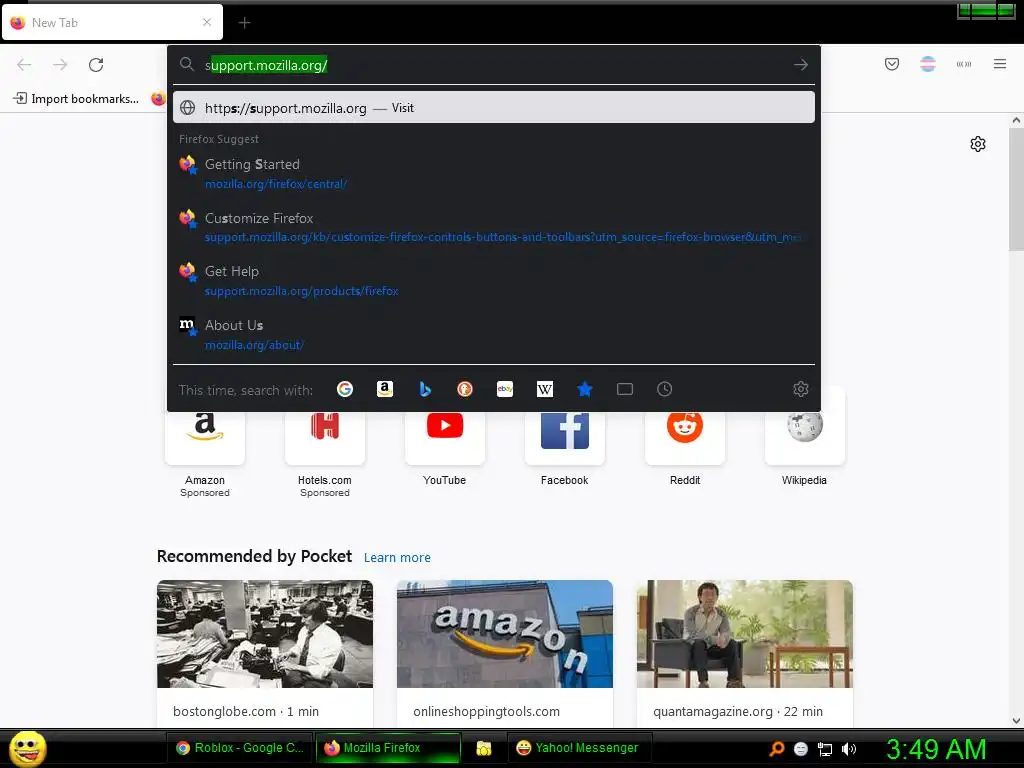Open the bostonglobe.com Pocket story
1024x768 pixels.
[265, 653]
